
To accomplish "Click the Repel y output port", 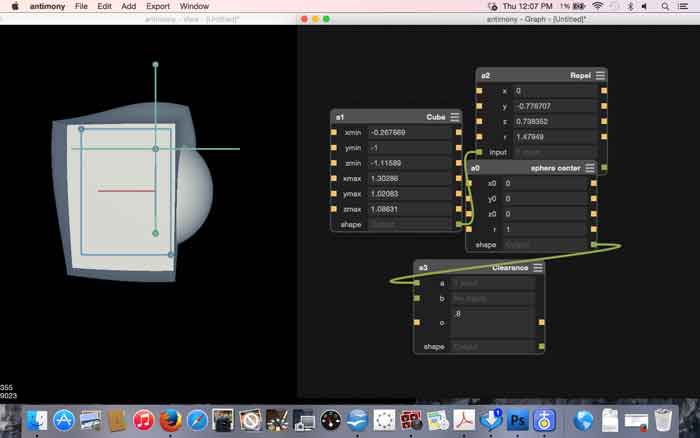I will 604,106.
